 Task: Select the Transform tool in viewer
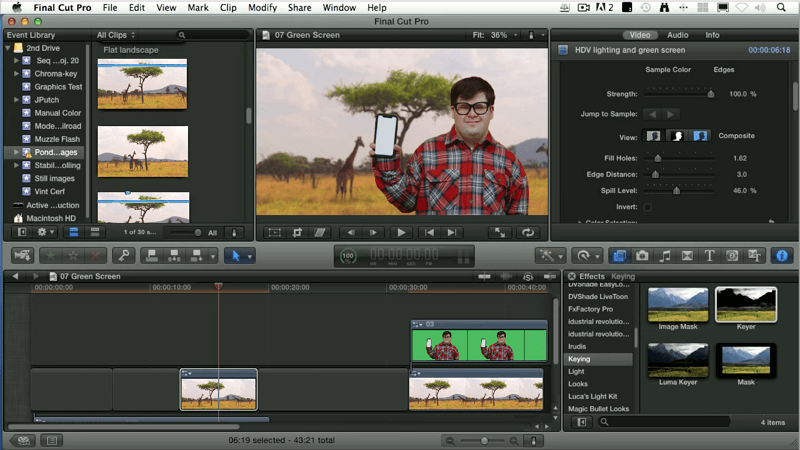pyautogui.click(x=274, y=232)
